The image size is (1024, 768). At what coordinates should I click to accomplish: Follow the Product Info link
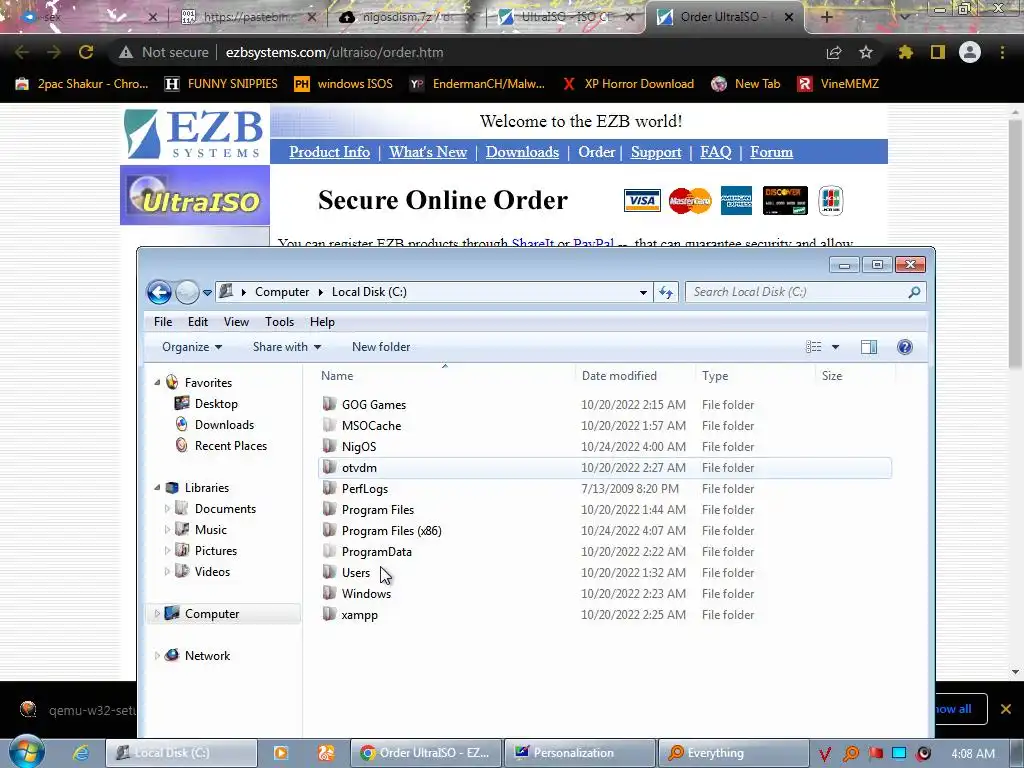coord(329,152)
